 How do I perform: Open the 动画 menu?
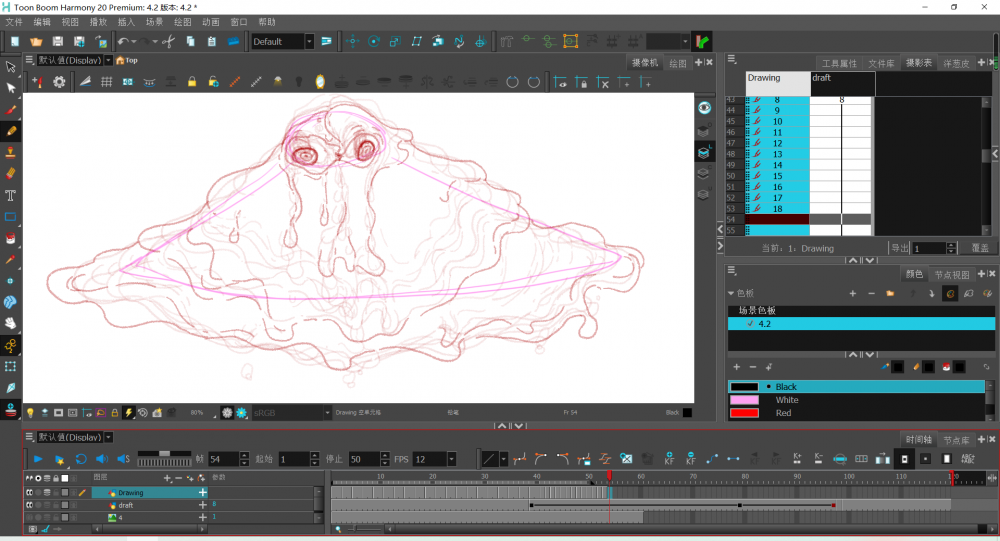(x=211, y=21)
